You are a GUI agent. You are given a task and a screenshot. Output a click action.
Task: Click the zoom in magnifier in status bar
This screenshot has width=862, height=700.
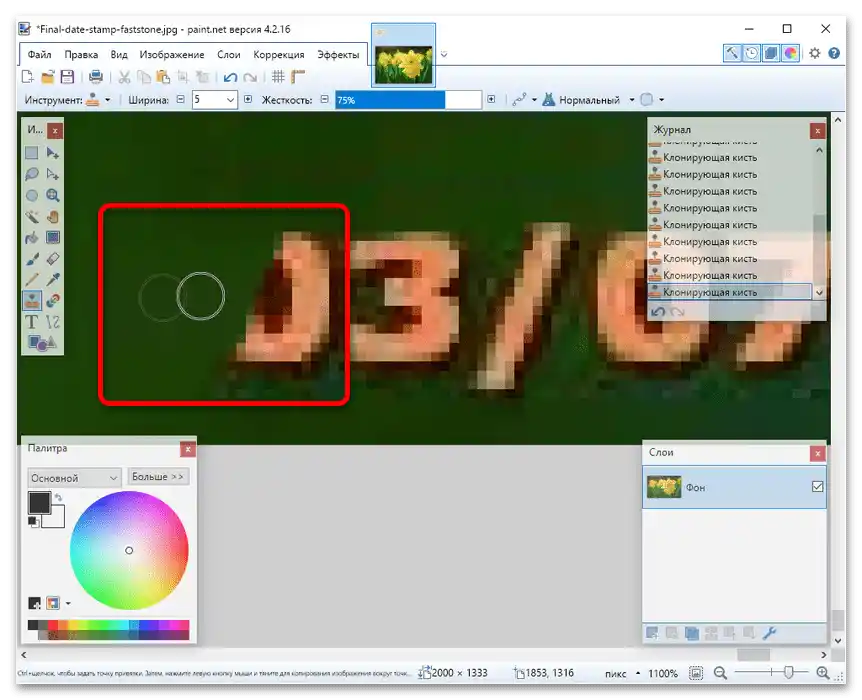point(823,673)
